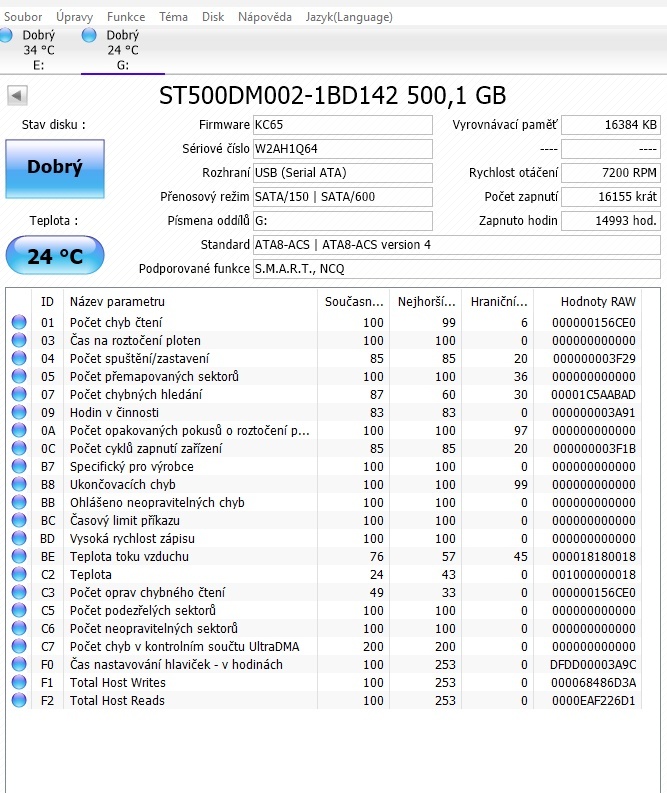Image resolution: width=667 pixels, height=793 pixels.
Task: Click the Přenosový režim field
Action: [x=343, y=197]
